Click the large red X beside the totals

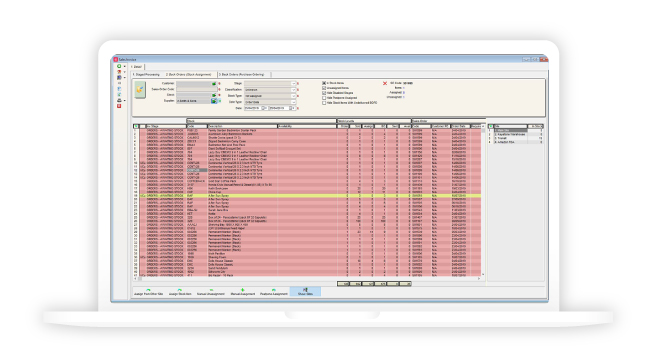coord(385,83)
